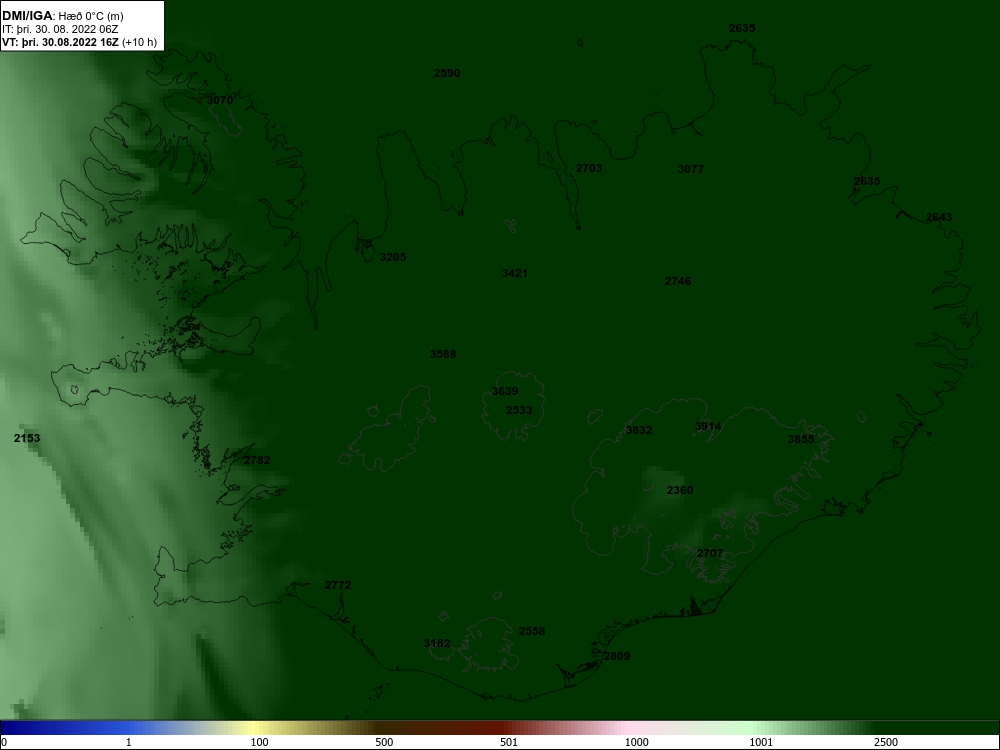Click the 2153 value over the ocean

click(27, 438)
